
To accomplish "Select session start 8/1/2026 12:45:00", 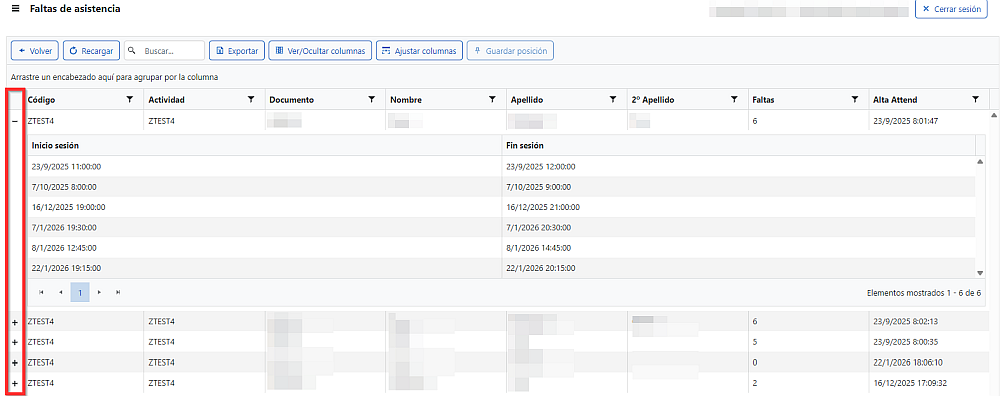I will pos(64,248).
